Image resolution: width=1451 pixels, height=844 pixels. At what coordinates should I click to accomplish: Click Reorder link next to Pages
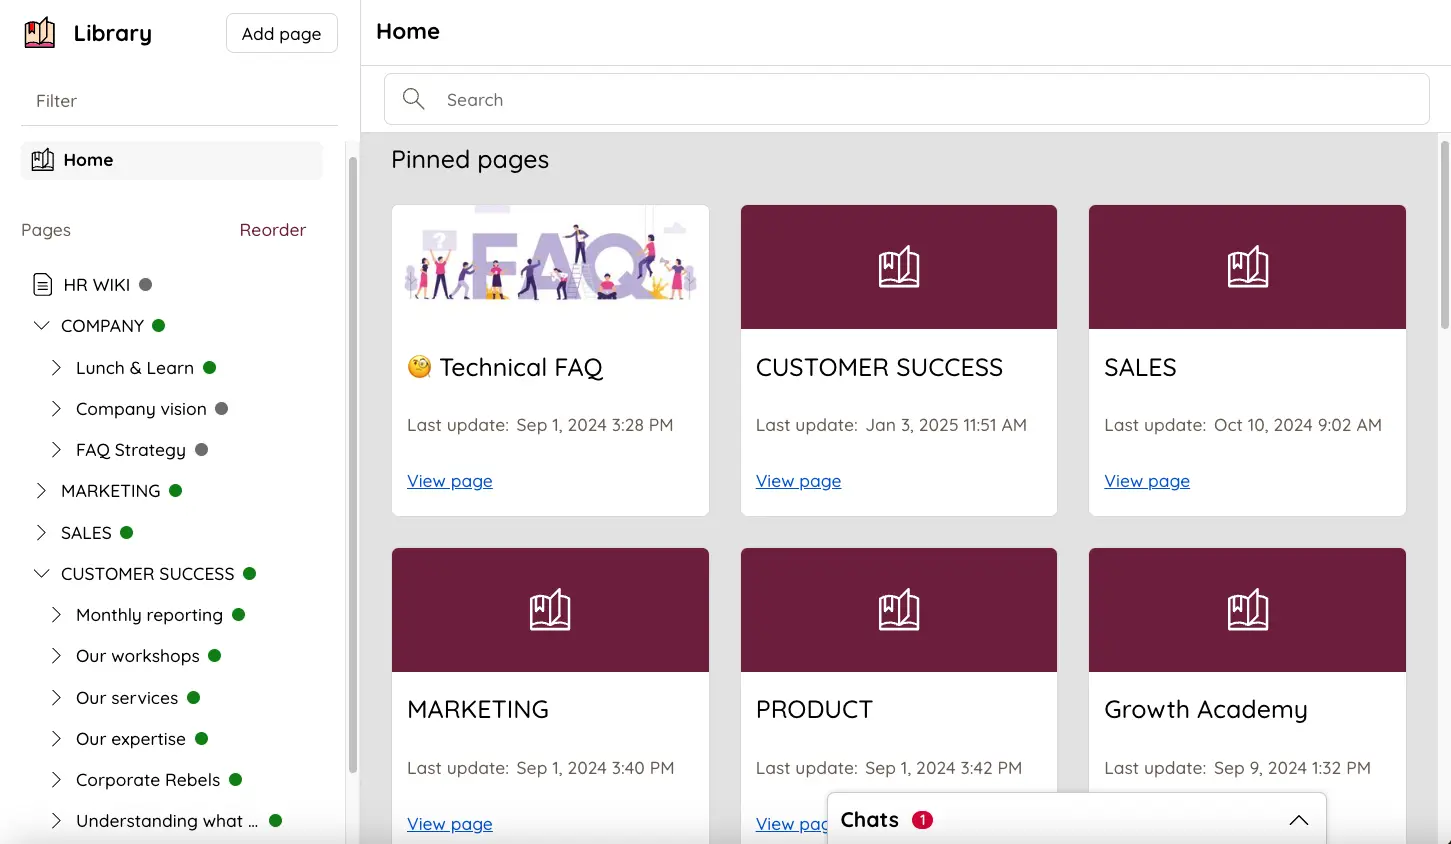tap(272, 230)
